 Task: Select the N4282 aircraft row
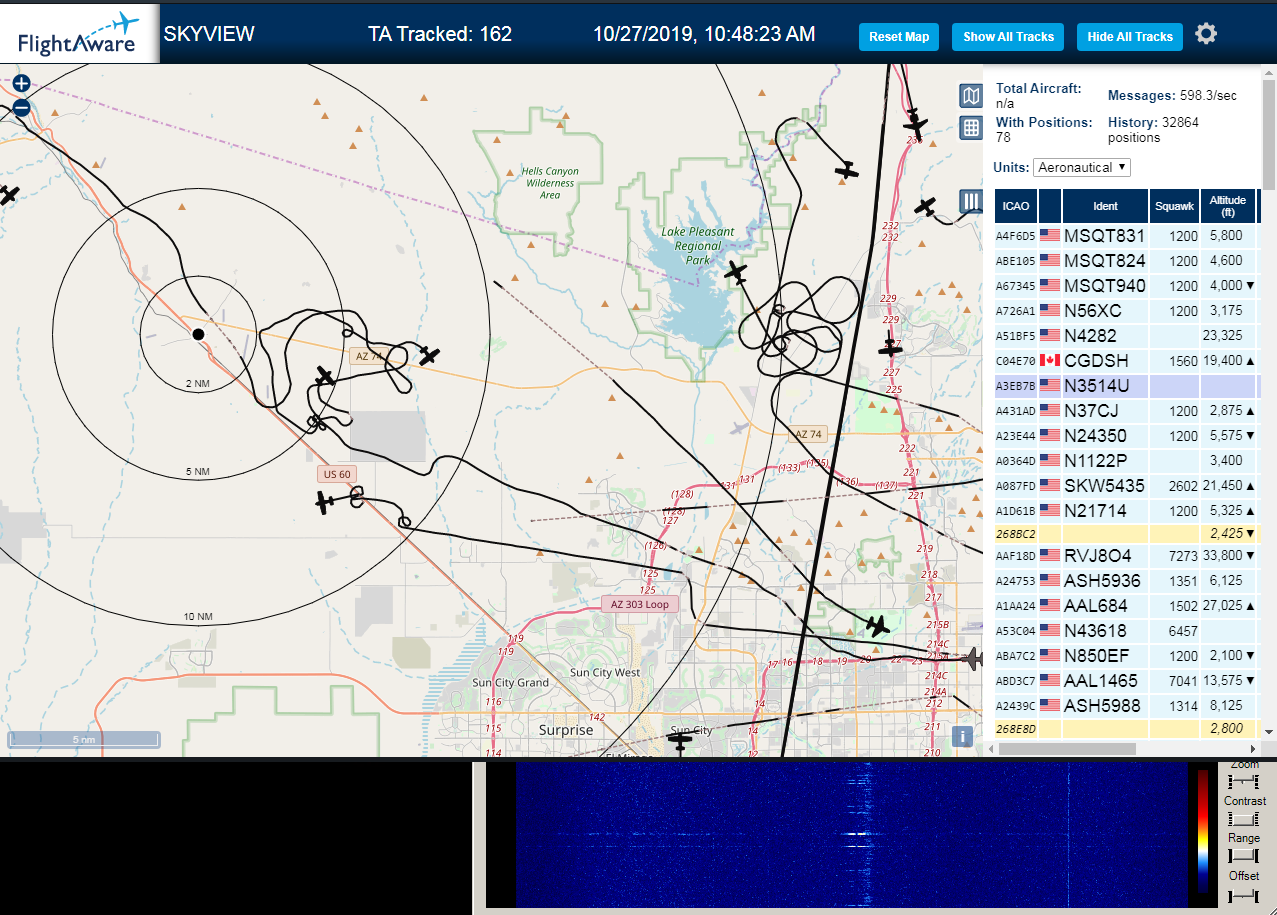pos(1126,336)
